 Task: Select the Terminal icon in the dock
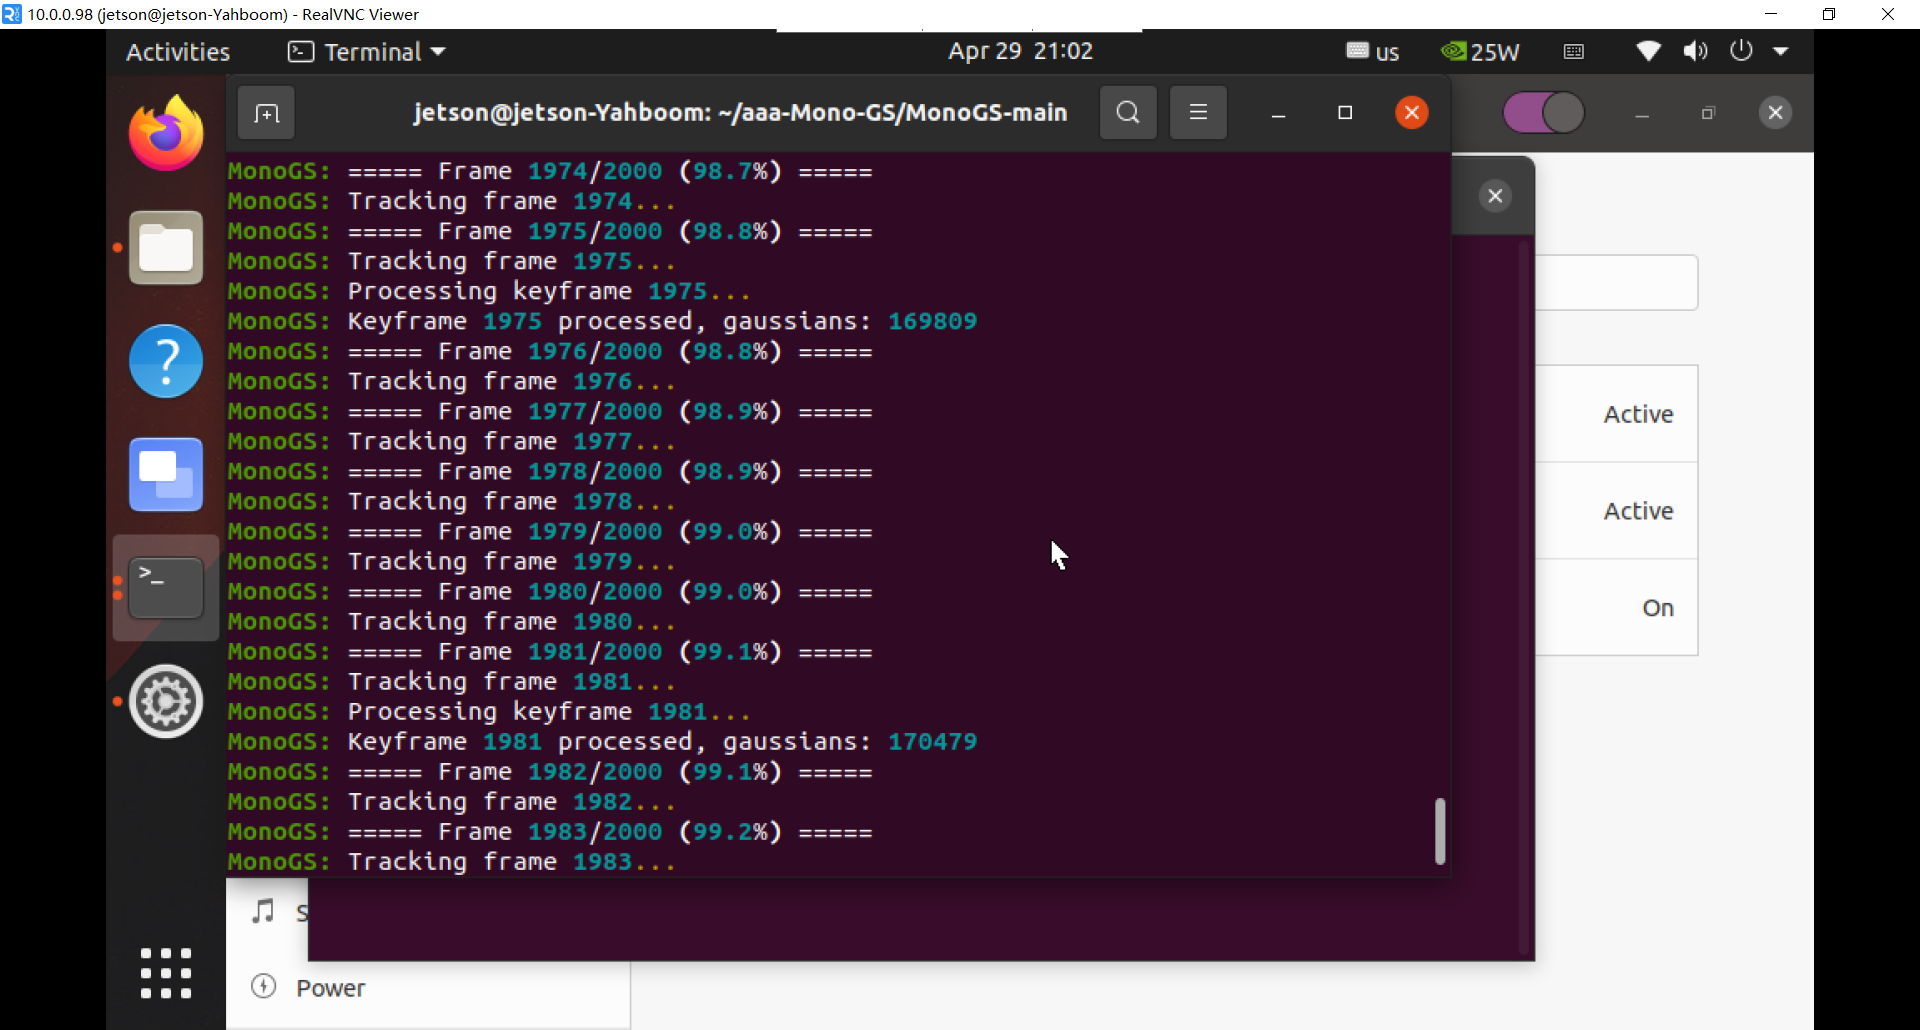[x=166, y=588]
